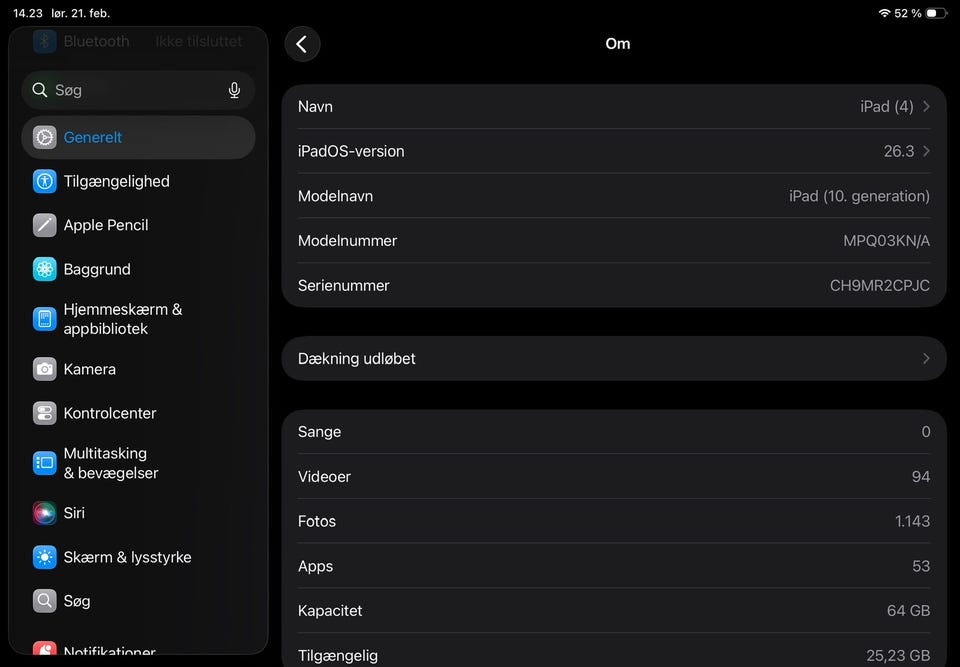The image size is (960, 667).
Task: Open Hjemmeskærm & appbibliotek settings
Action: click(122, 319)
